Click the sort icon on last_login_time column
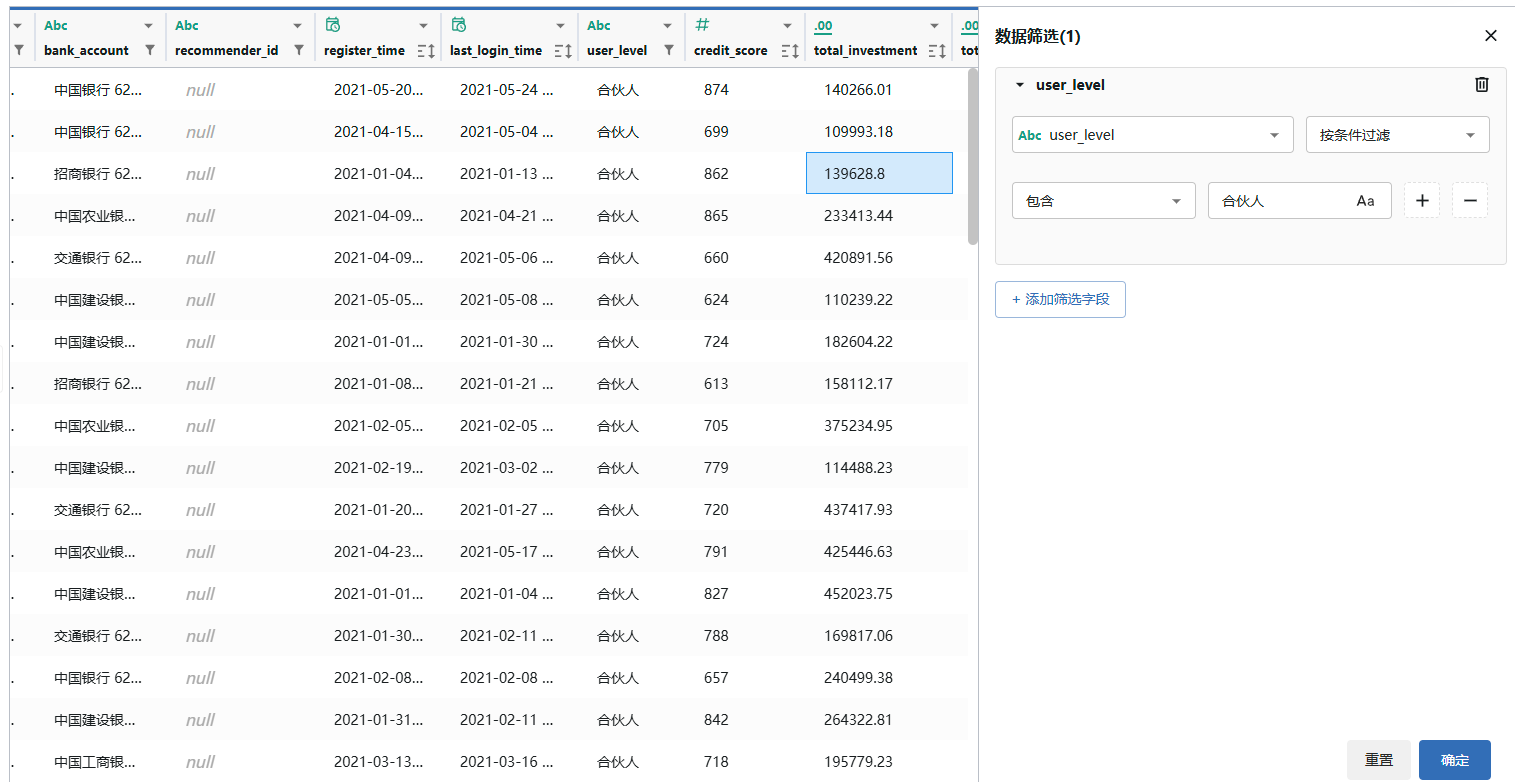Image resolution: width=1515 pixels, height=782 pixels. tap(562, 50)
